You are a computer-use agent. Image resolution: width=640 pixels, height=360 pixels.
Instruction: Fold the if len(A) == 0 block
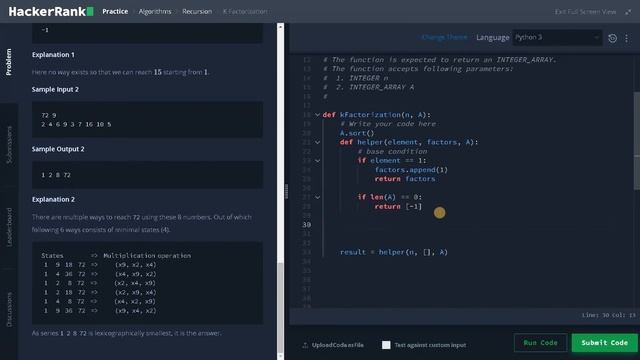click(x=317, y=197)
